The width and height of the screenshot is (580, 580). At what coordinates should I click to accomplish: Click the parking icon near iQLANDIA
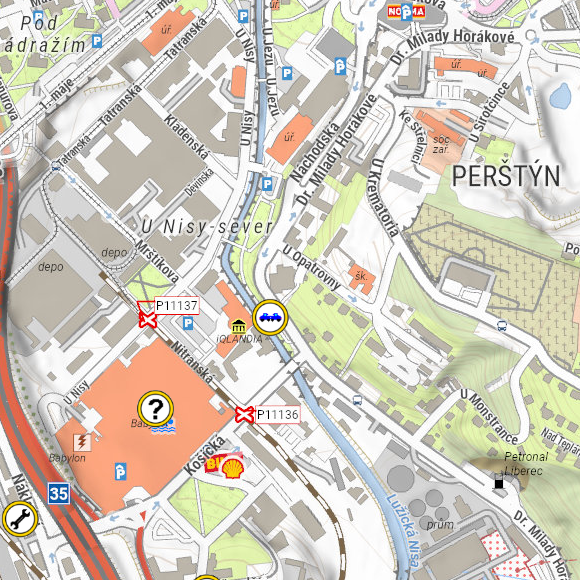[188, 323]
